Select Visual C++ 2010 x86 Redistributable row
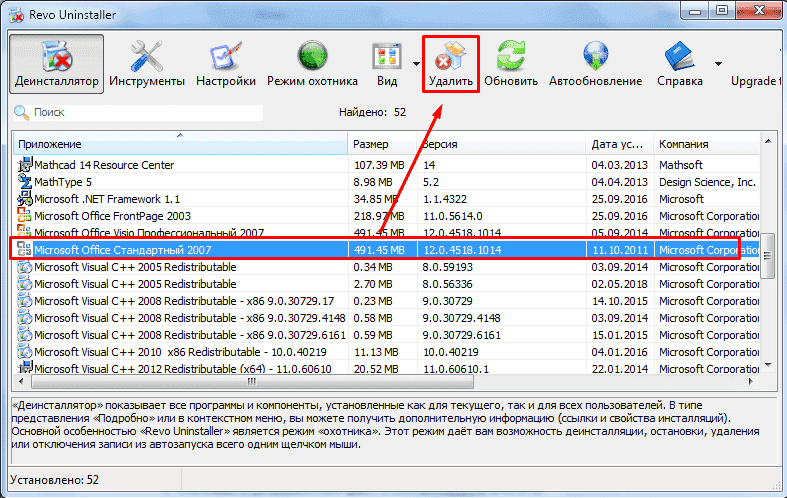Screen dimensions: 787x498 coord(386,352)
